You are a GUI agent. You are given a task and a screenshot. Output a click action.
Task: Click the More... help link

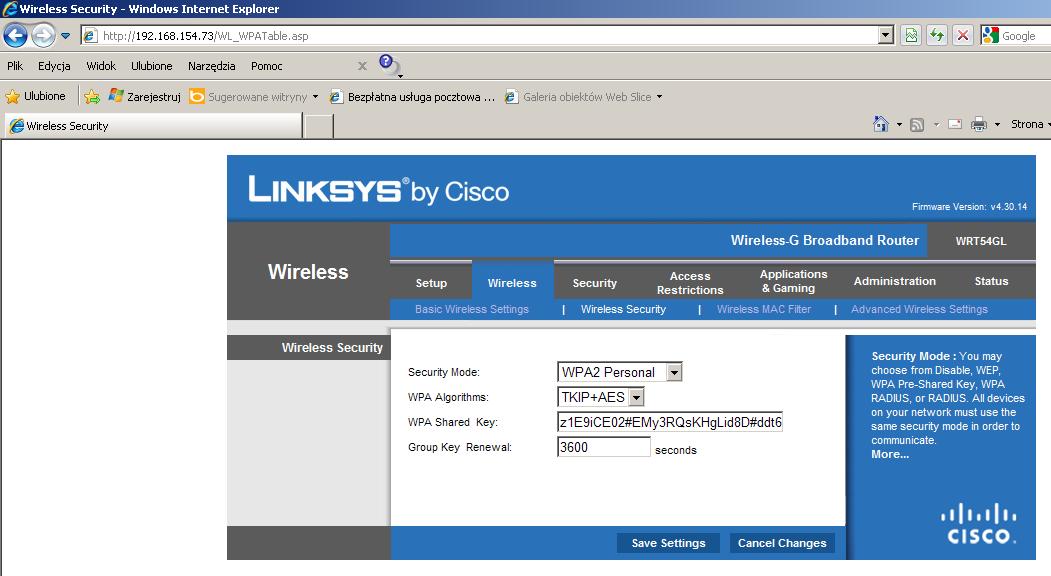pyautogui.click(x=889, y=455)
